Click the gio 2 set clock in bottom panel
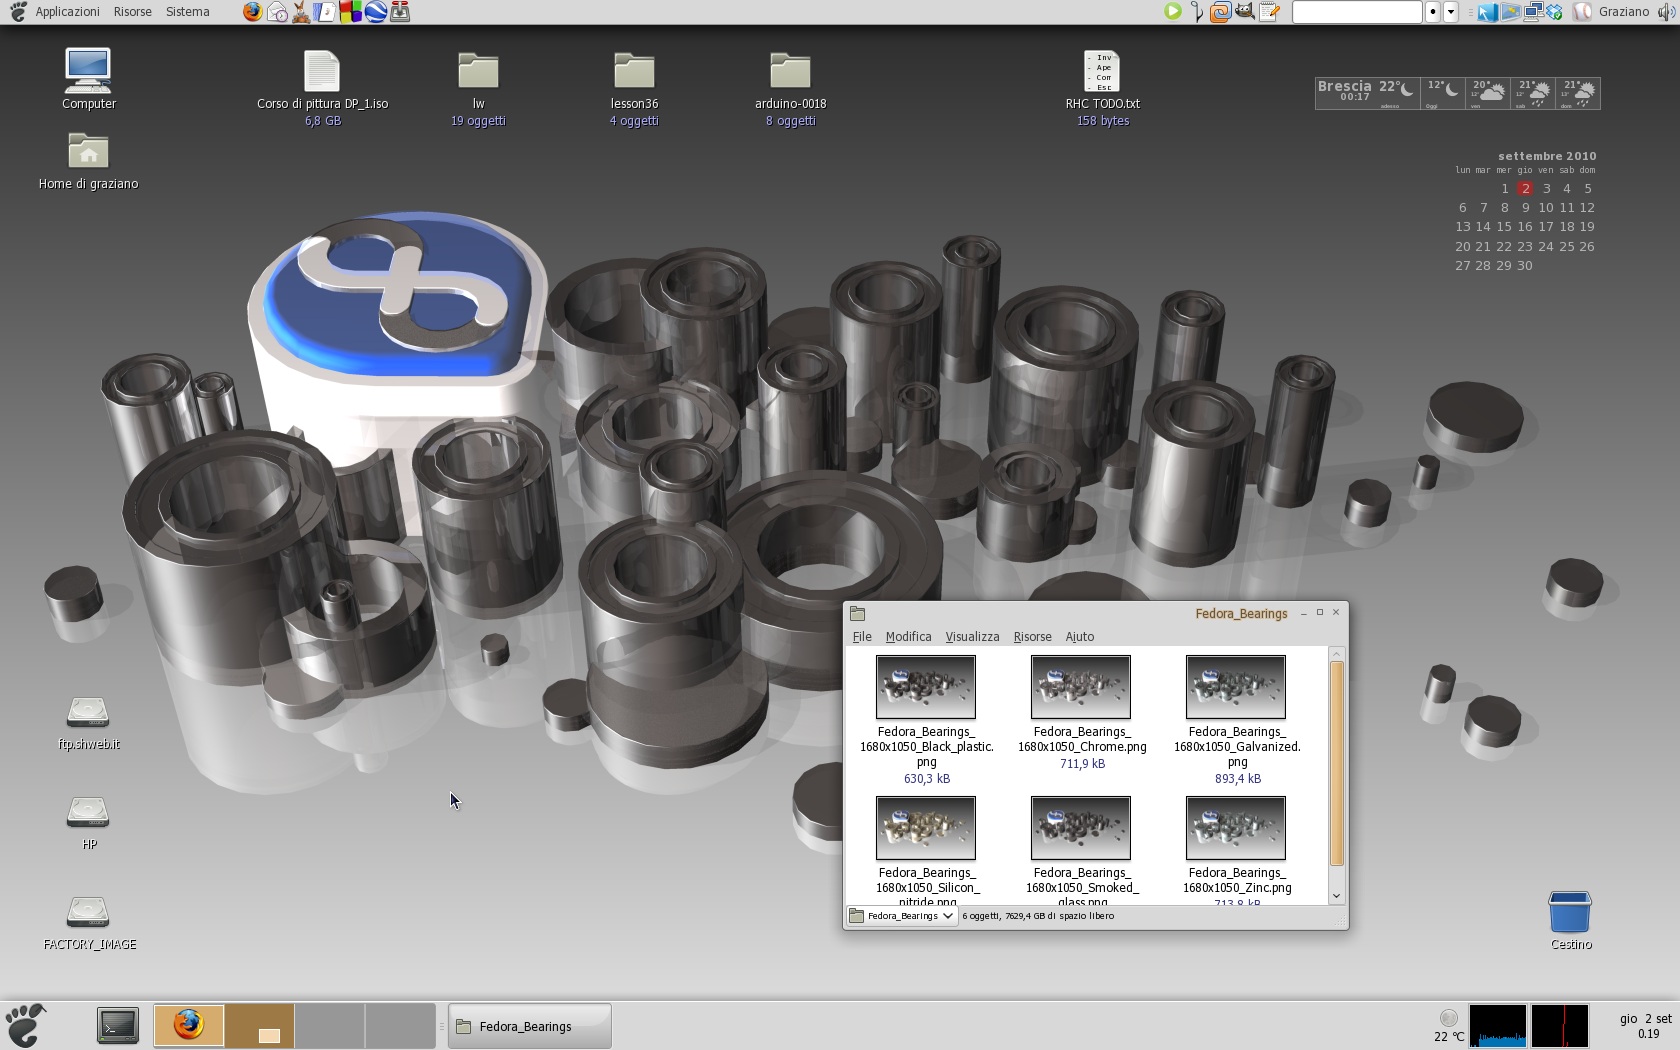 coord(1645,1026)
